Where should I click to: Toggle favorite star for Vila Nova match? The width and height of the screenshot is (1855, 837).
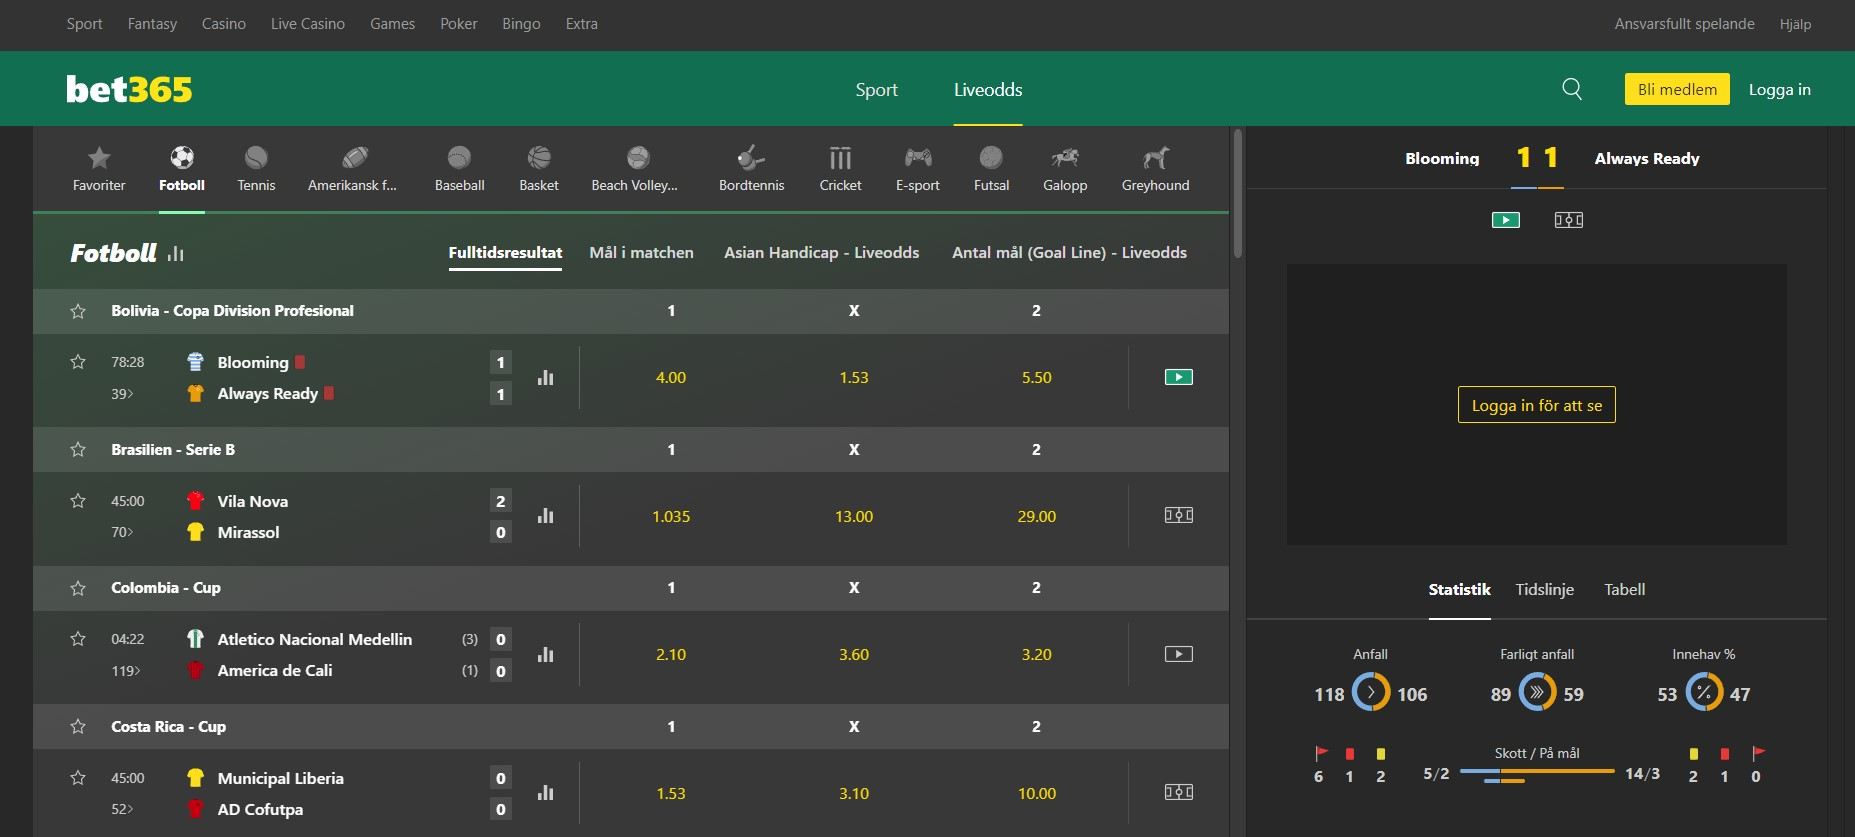click(78, 501)
